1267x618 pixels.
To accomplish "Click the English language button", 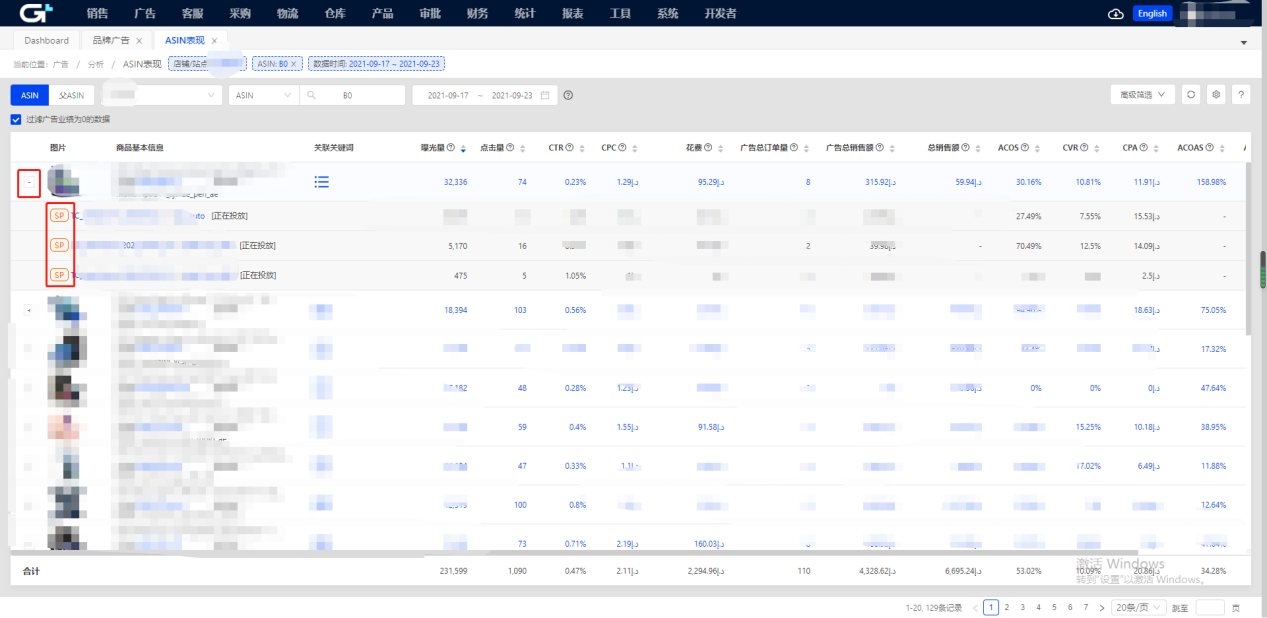I will tap(1152, 14).
